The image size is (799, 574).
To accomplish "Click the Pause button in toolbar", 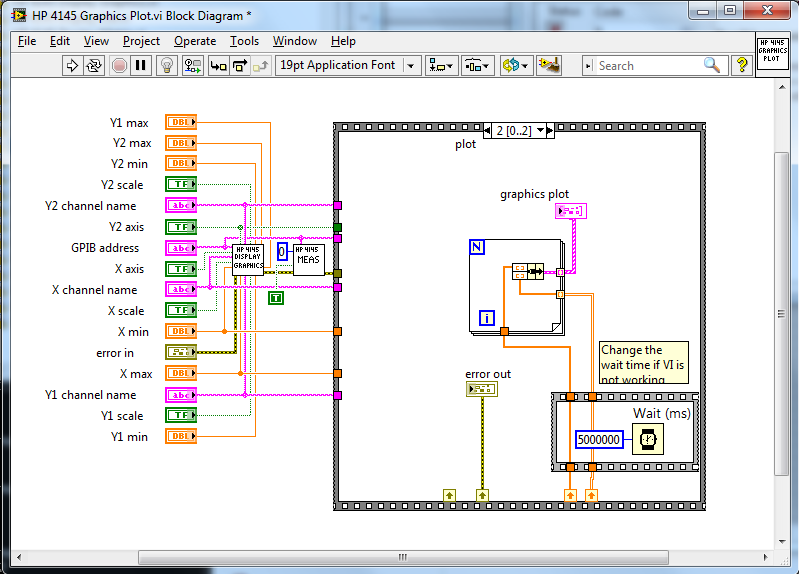I will coord(141,66).
